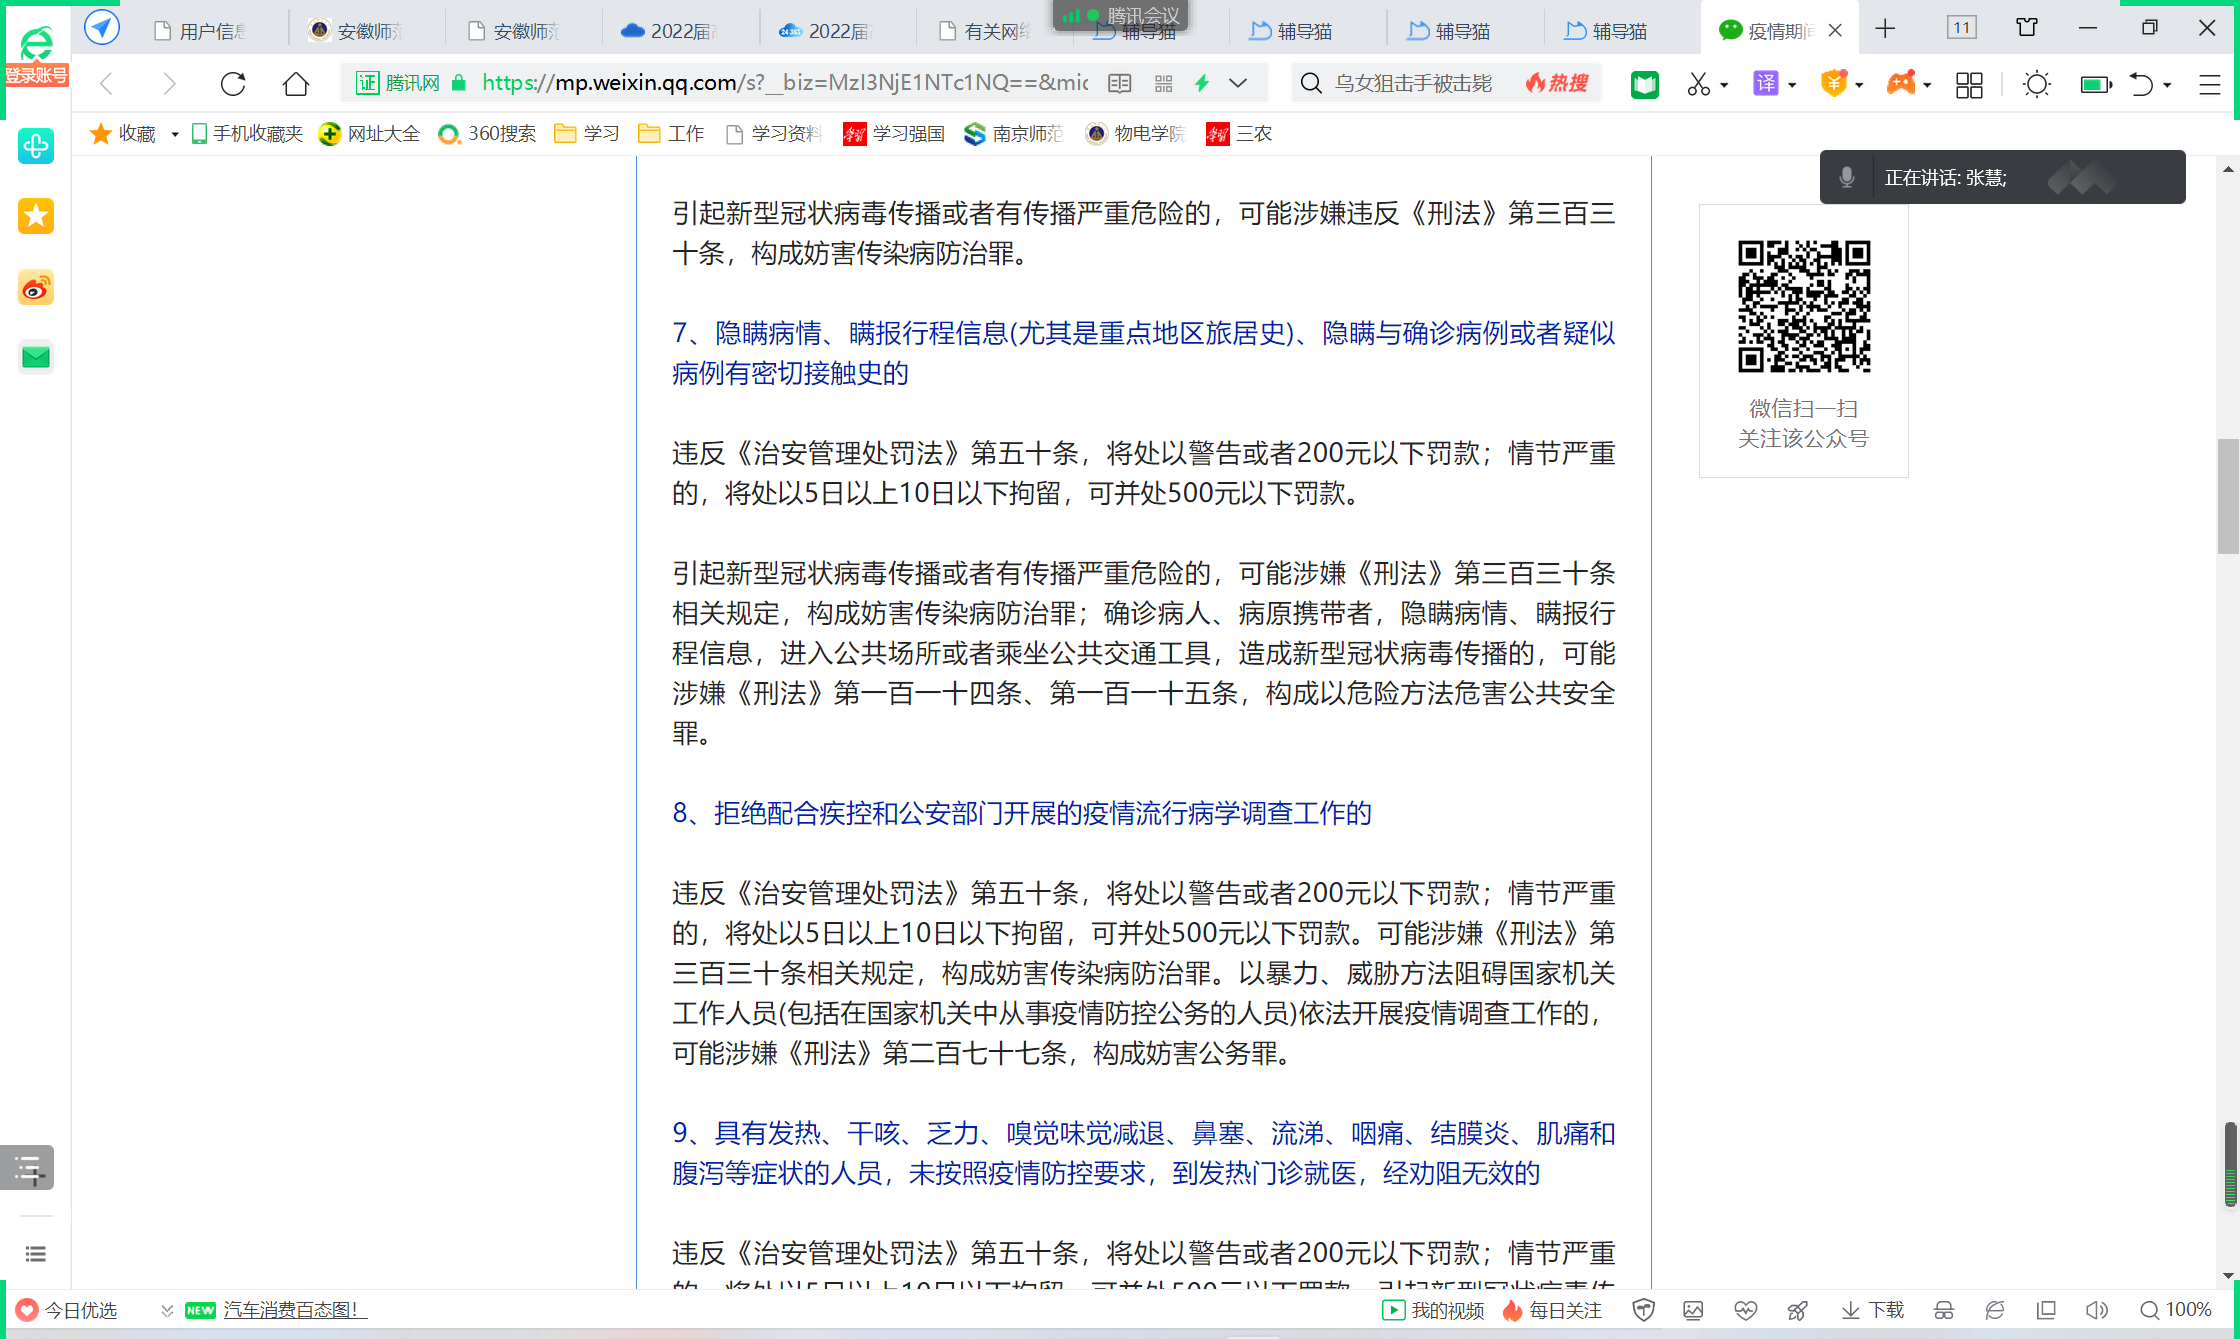Open the Weibo sidebar icon
Viewport: 2240px width, 1339px height.
point(36,289)
